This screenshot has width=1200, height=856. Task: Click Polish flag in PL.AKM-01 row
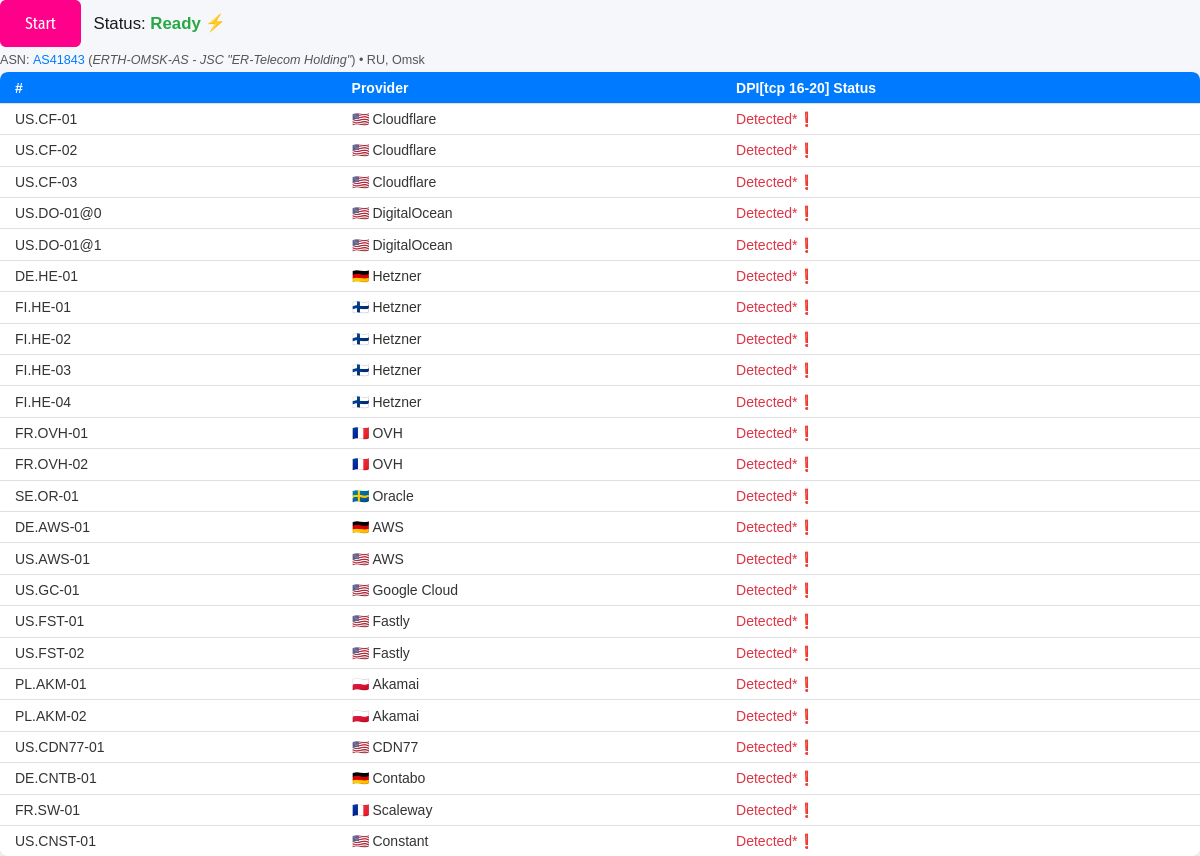click(x=360, y=684)
